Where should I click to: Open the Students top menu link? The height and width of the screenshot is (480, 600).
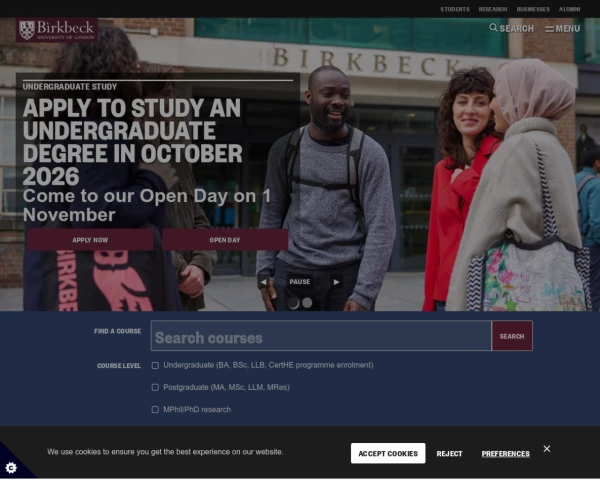tap(455, 9)
